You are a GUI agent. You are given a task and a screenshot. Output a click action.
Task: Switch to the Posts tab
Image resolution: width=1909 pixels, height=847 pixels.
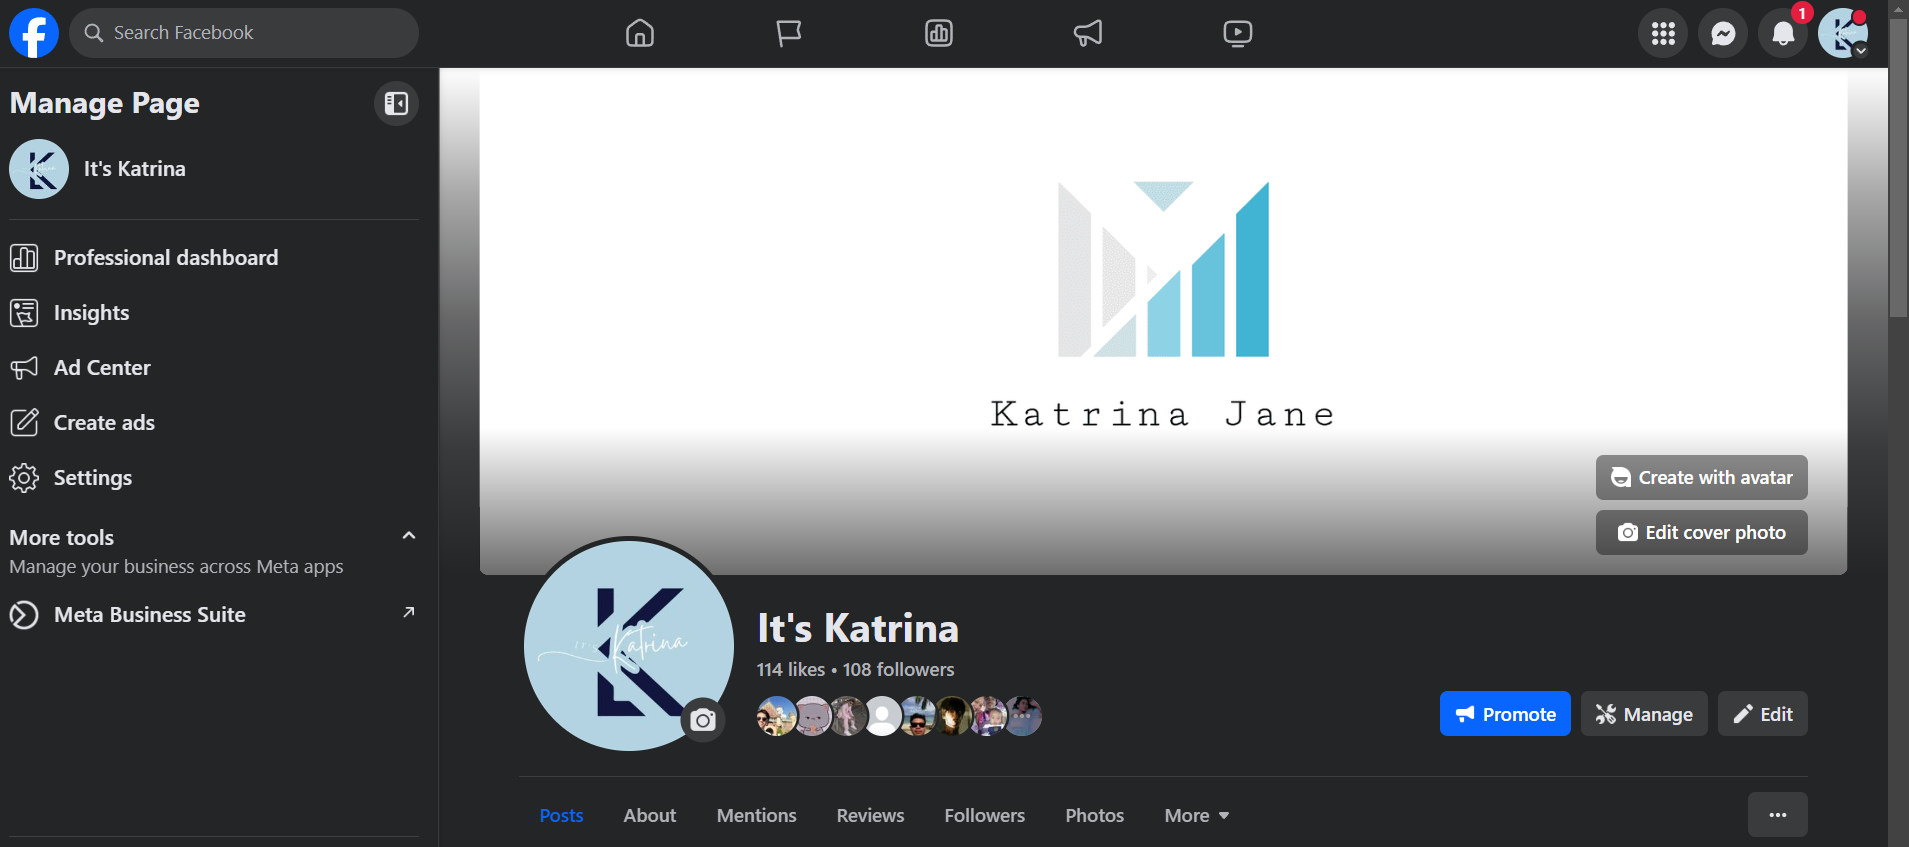[x=561, y=816]
